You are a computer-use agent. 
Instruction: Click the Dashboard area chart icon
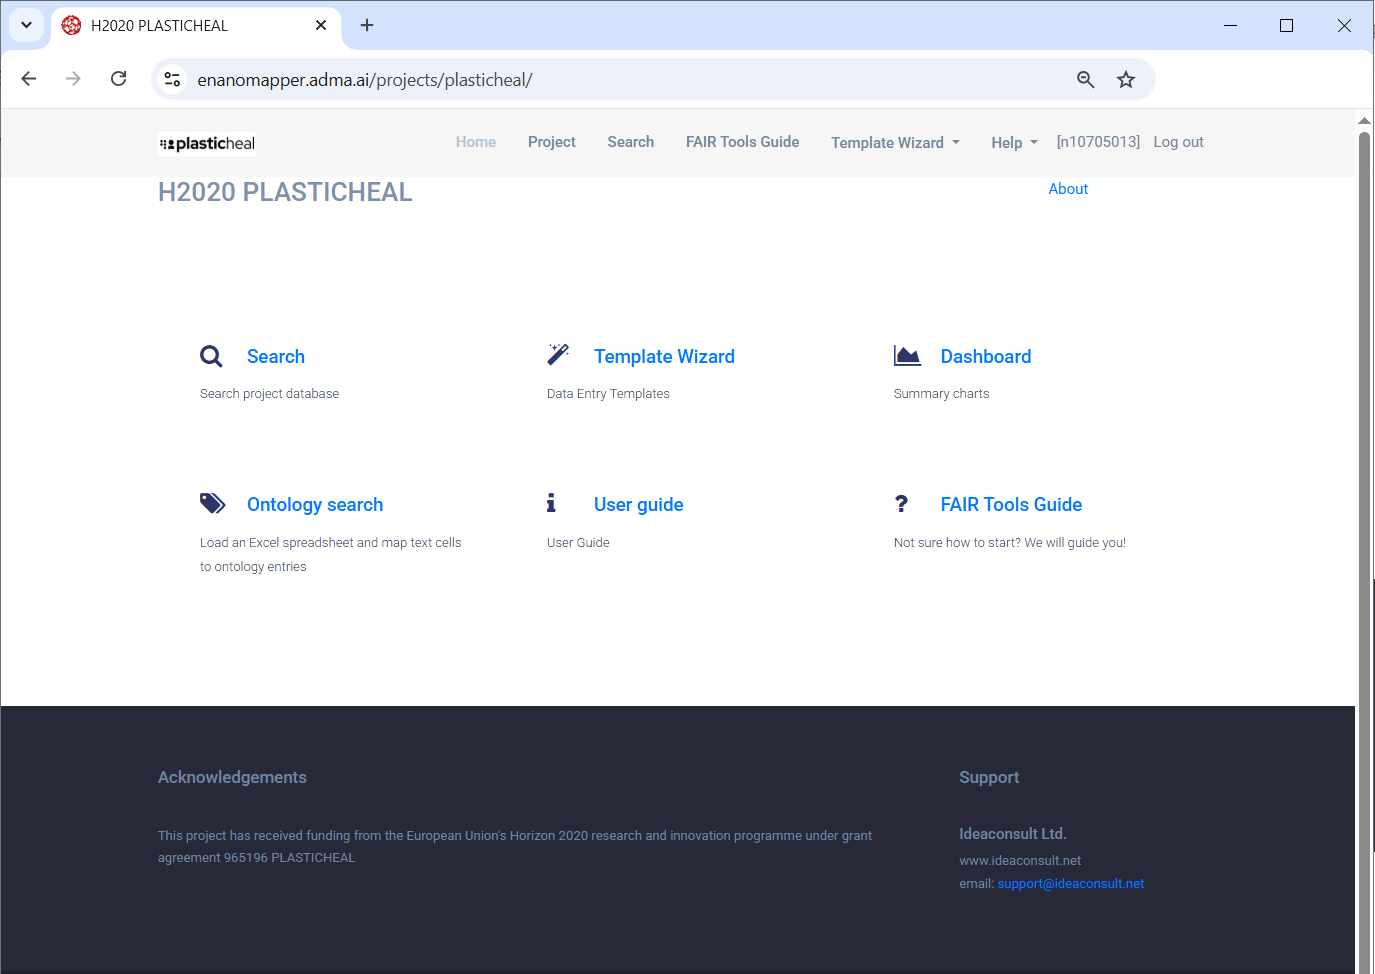907,356
